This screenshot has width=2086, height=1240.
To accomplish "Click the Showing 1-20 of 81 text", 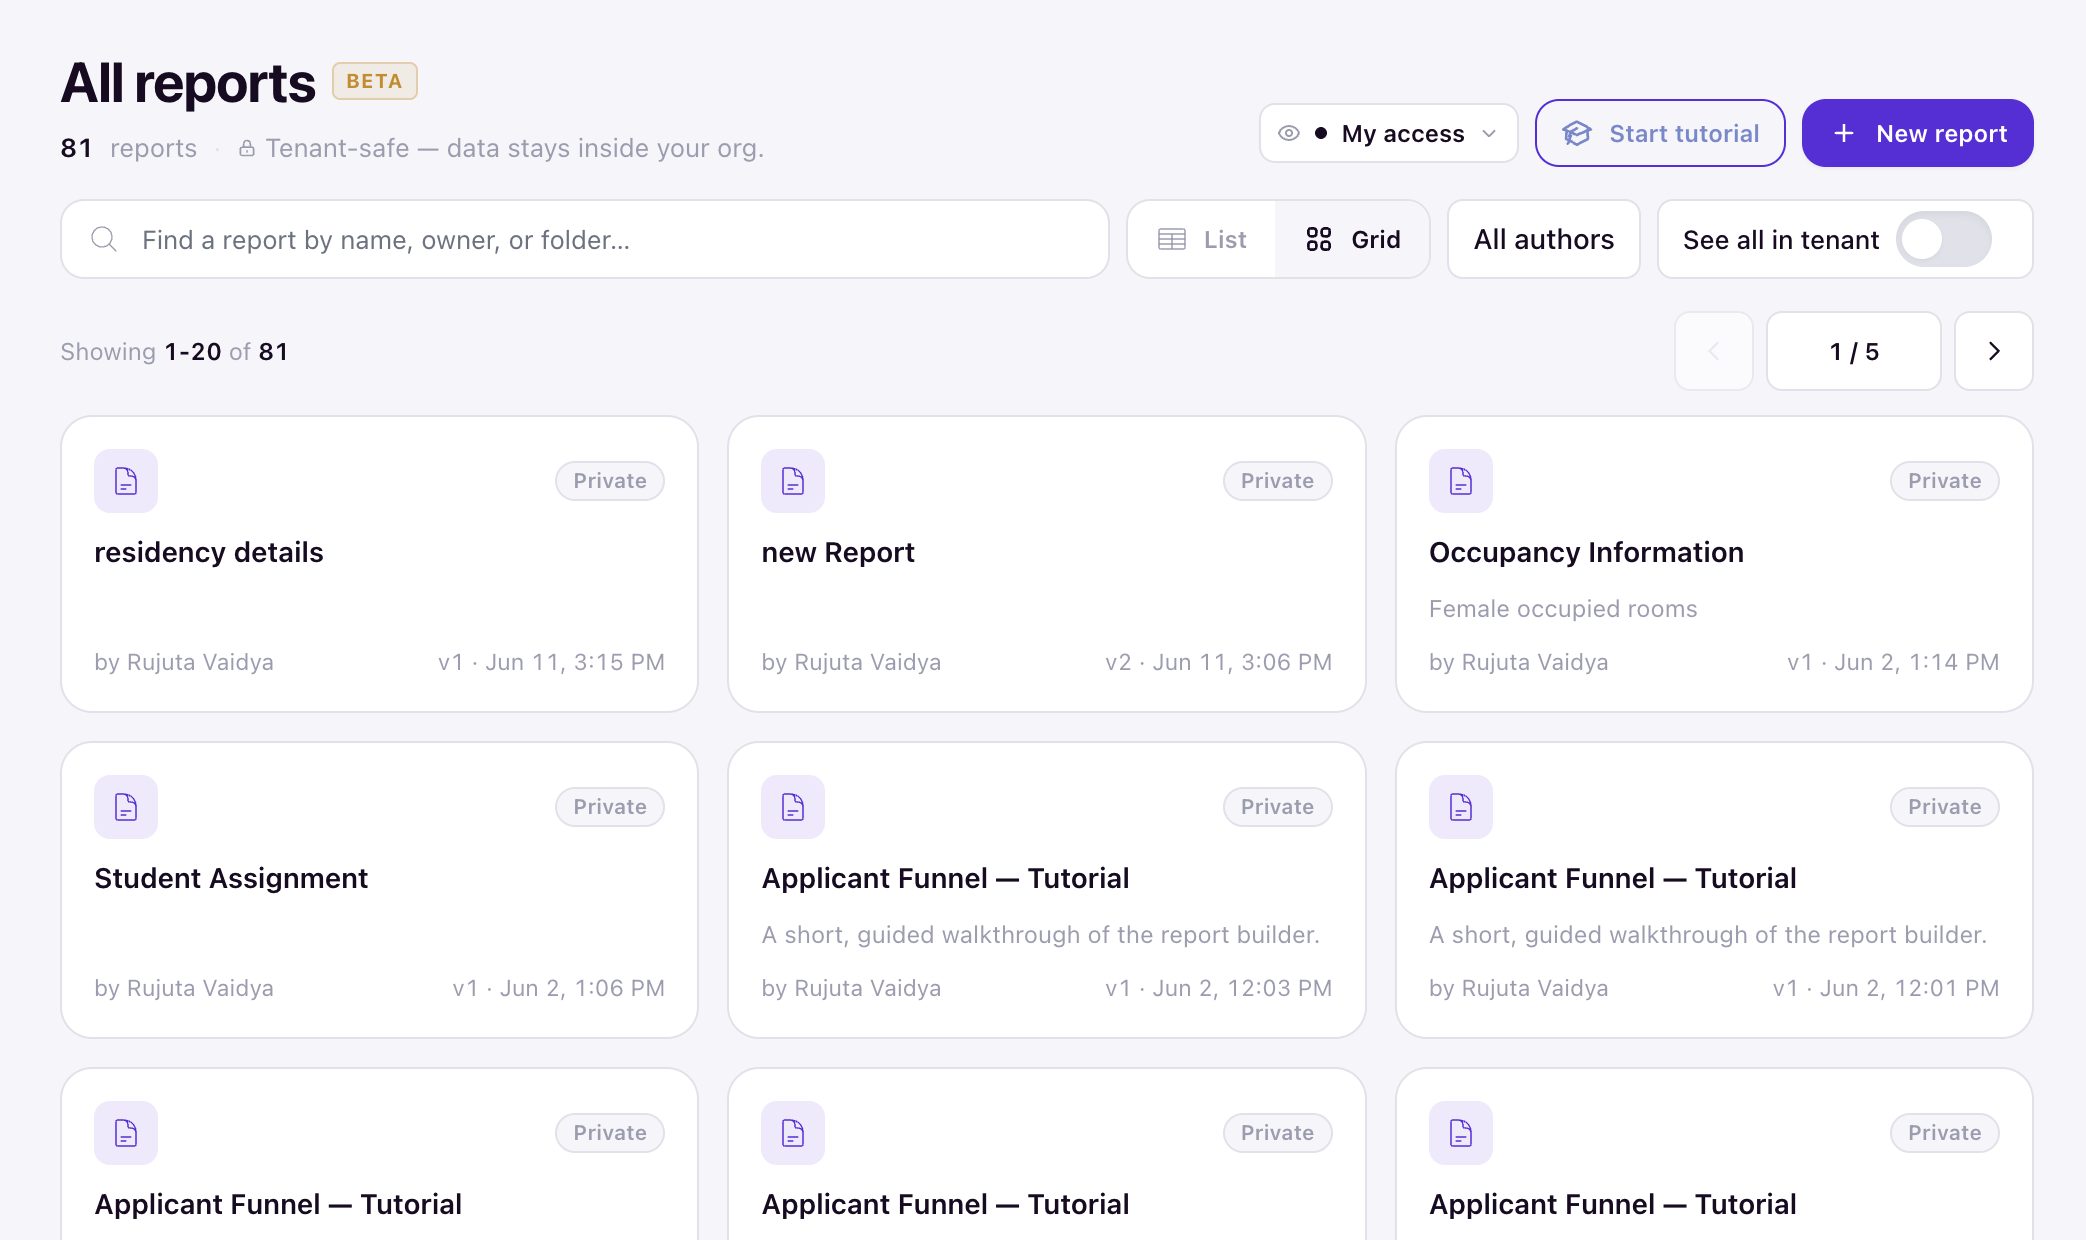I will [x=174, y=352].
